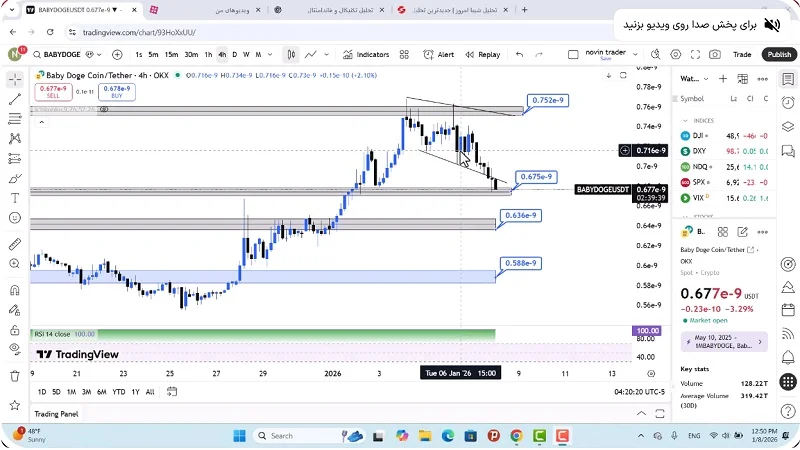The height and width of the screenshot is (450, 800).
Task: Select the ruler measure tool
Action: (14, 244)
